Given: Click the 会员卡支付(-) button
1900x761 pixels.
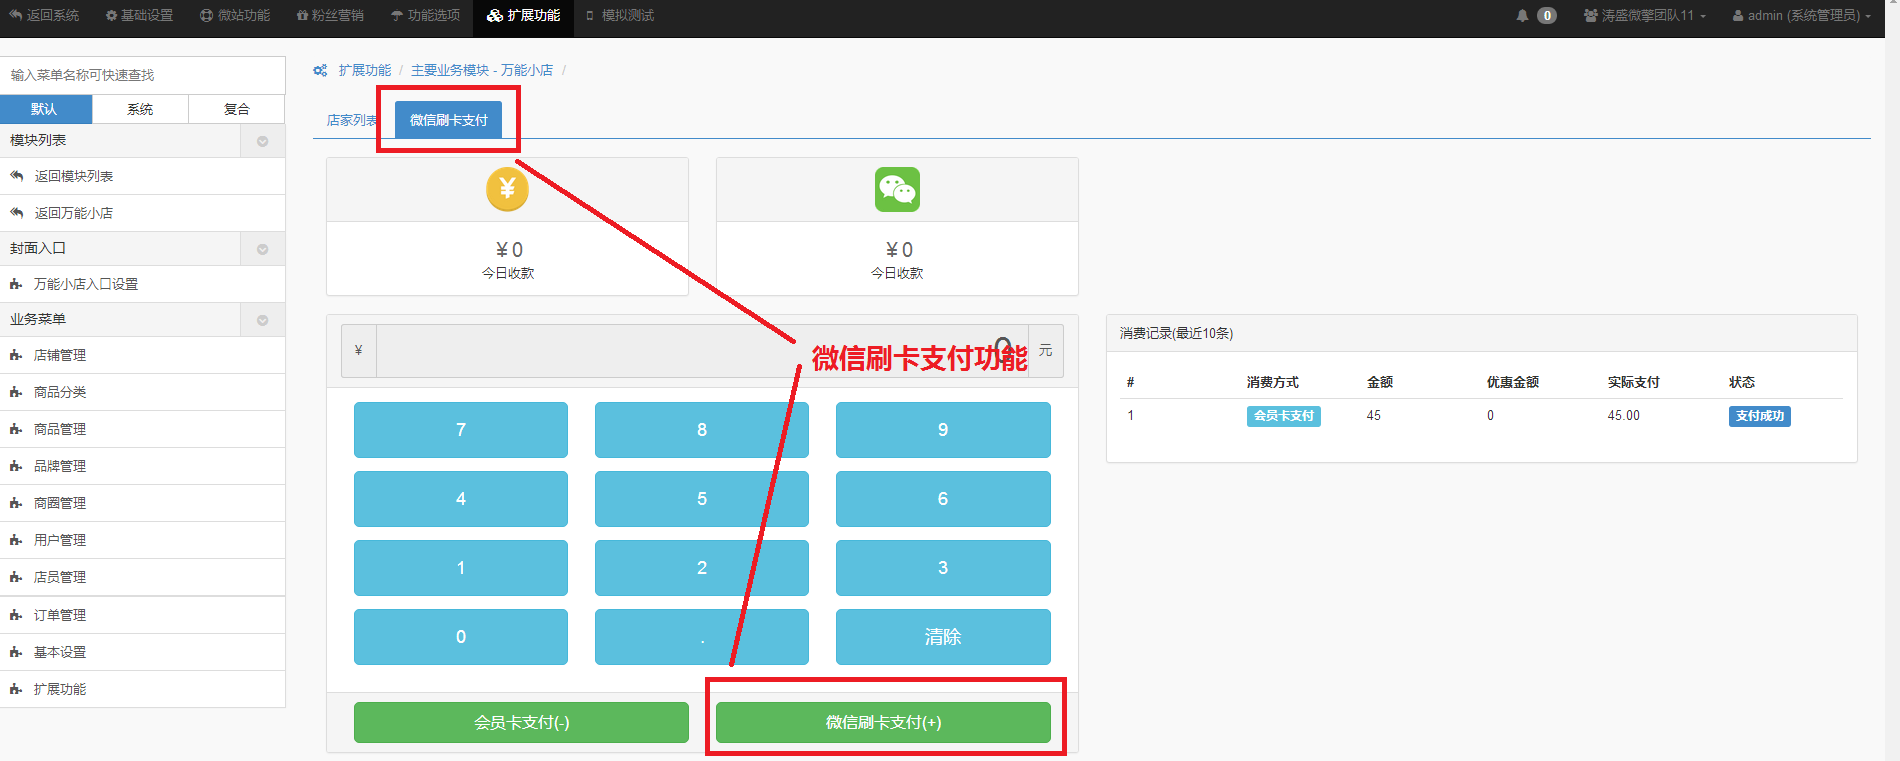Looking at the screenshot, I should click(521, 722).
